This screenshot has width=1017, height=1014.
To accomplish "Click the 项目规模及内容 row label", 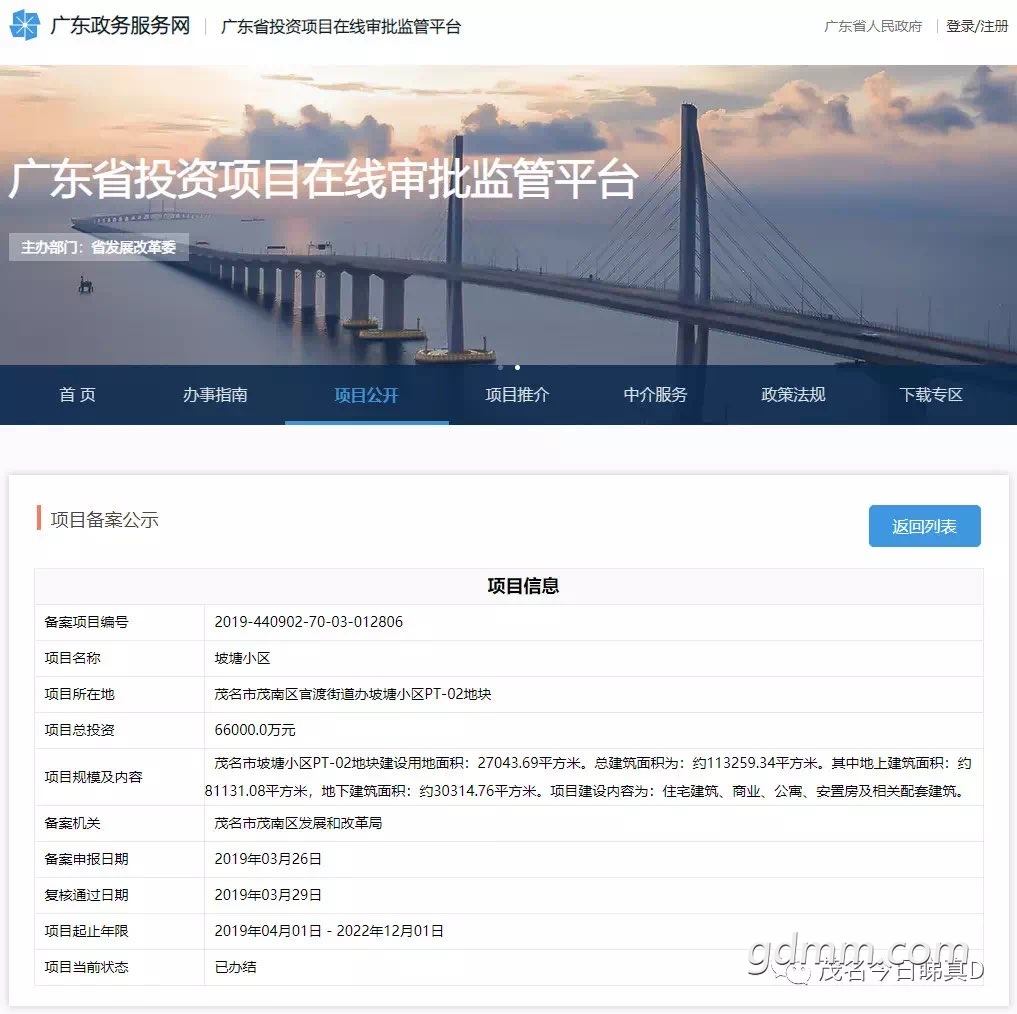I will coord(93,777).
